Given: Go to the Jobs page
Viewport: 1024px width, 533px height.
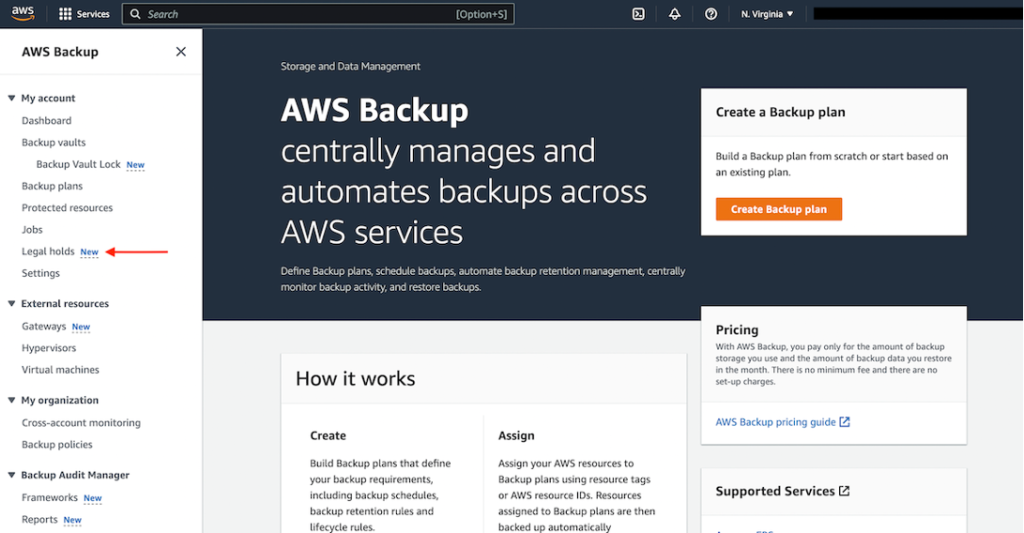Looking at the screenshot, I should (32, 230).
